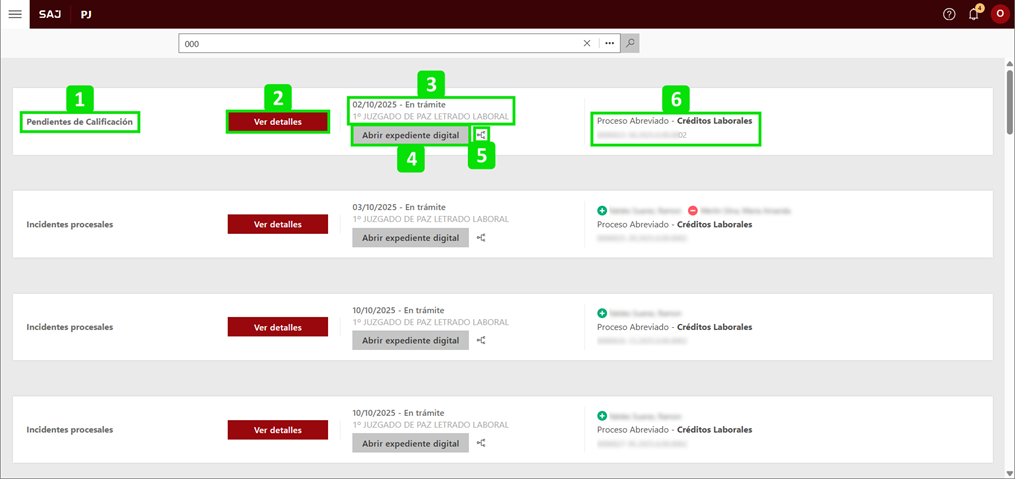This screenshot has width=1015, height=479.
Task: Click Ver detalles for Pendientes de Calificación
Action: [x=278, y=122]
